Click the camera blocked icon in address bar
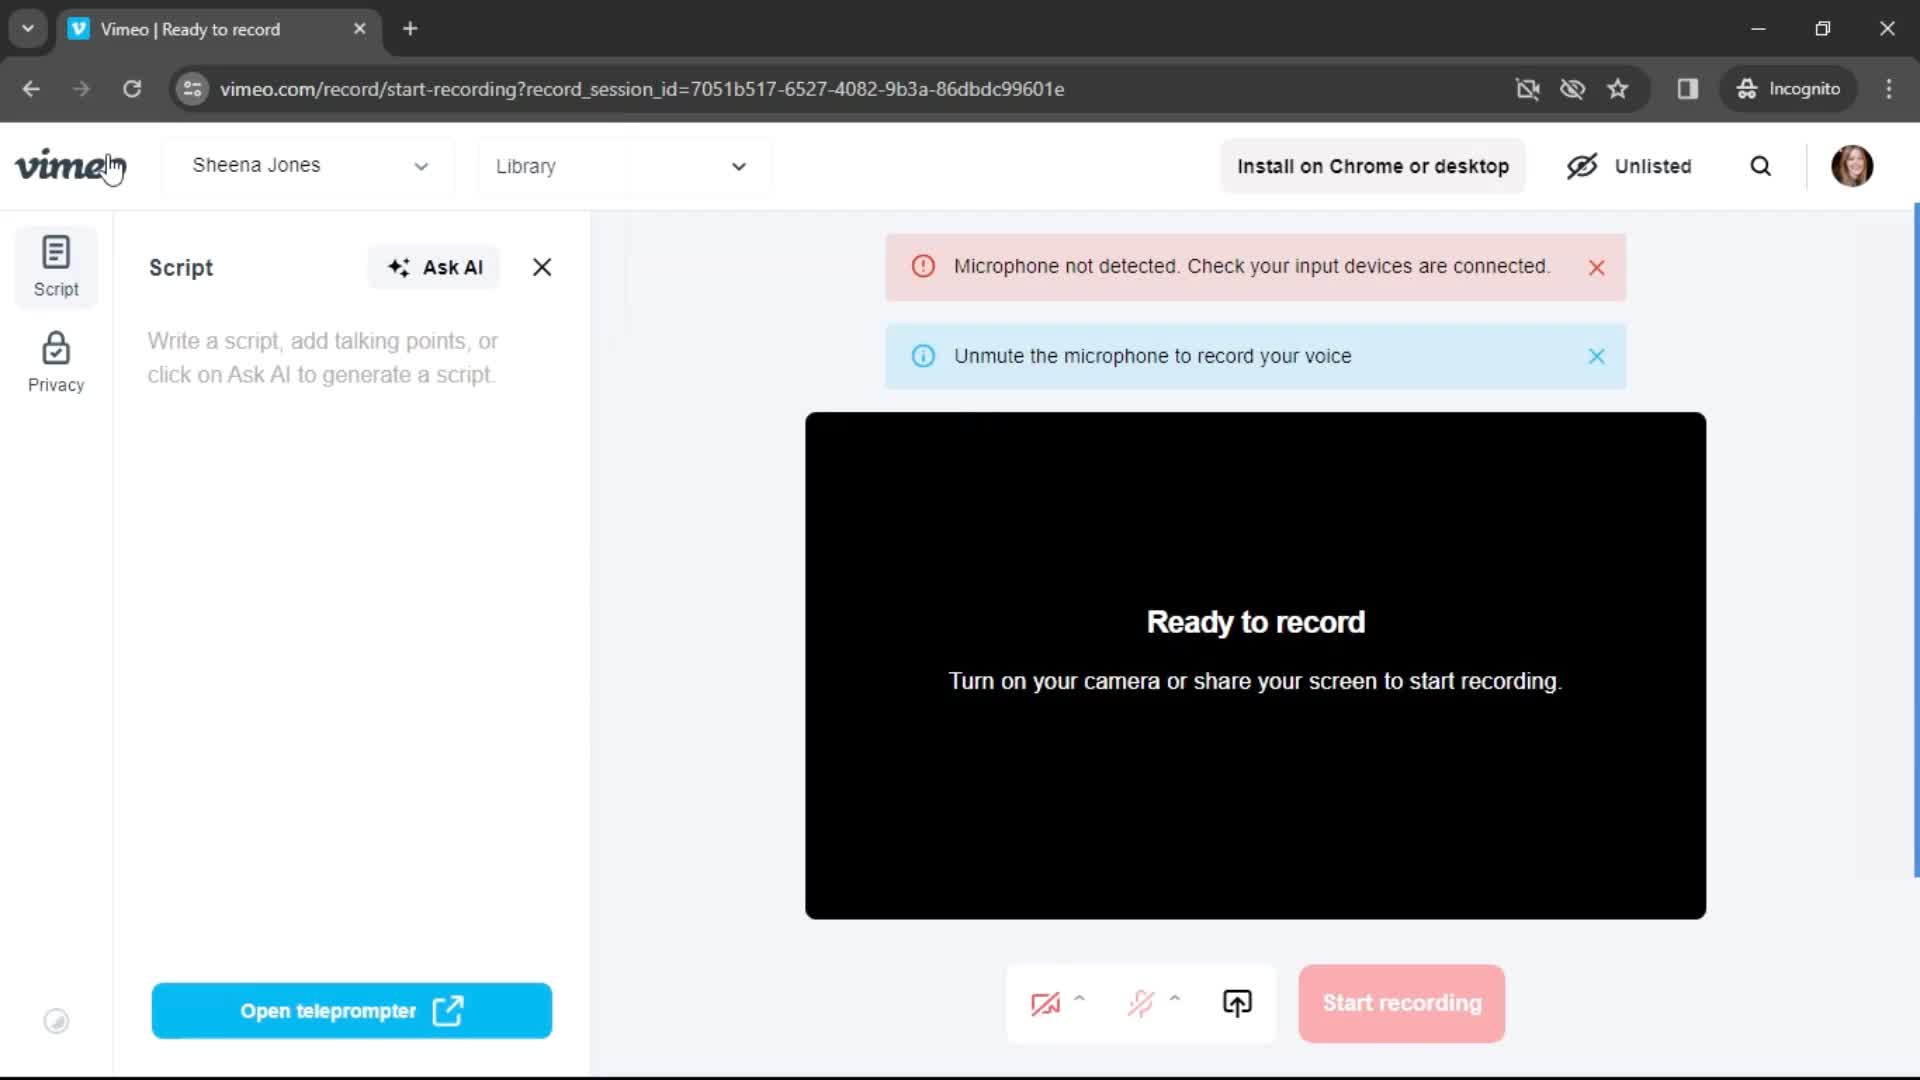 click(x=1527, y=89)
